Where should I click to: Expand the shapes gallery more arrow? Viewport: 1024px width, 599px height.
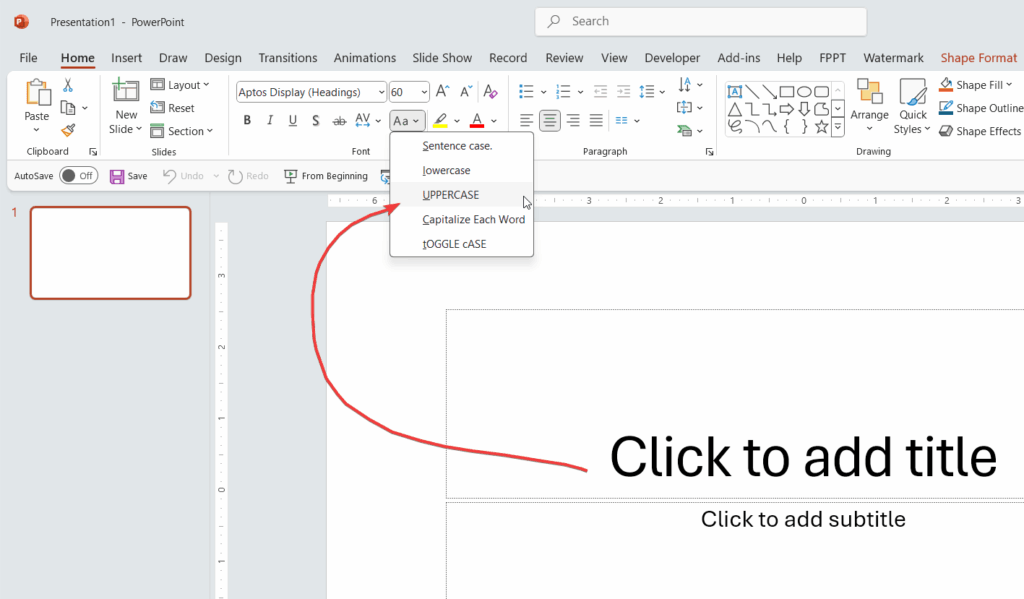(x=838, y=127)
